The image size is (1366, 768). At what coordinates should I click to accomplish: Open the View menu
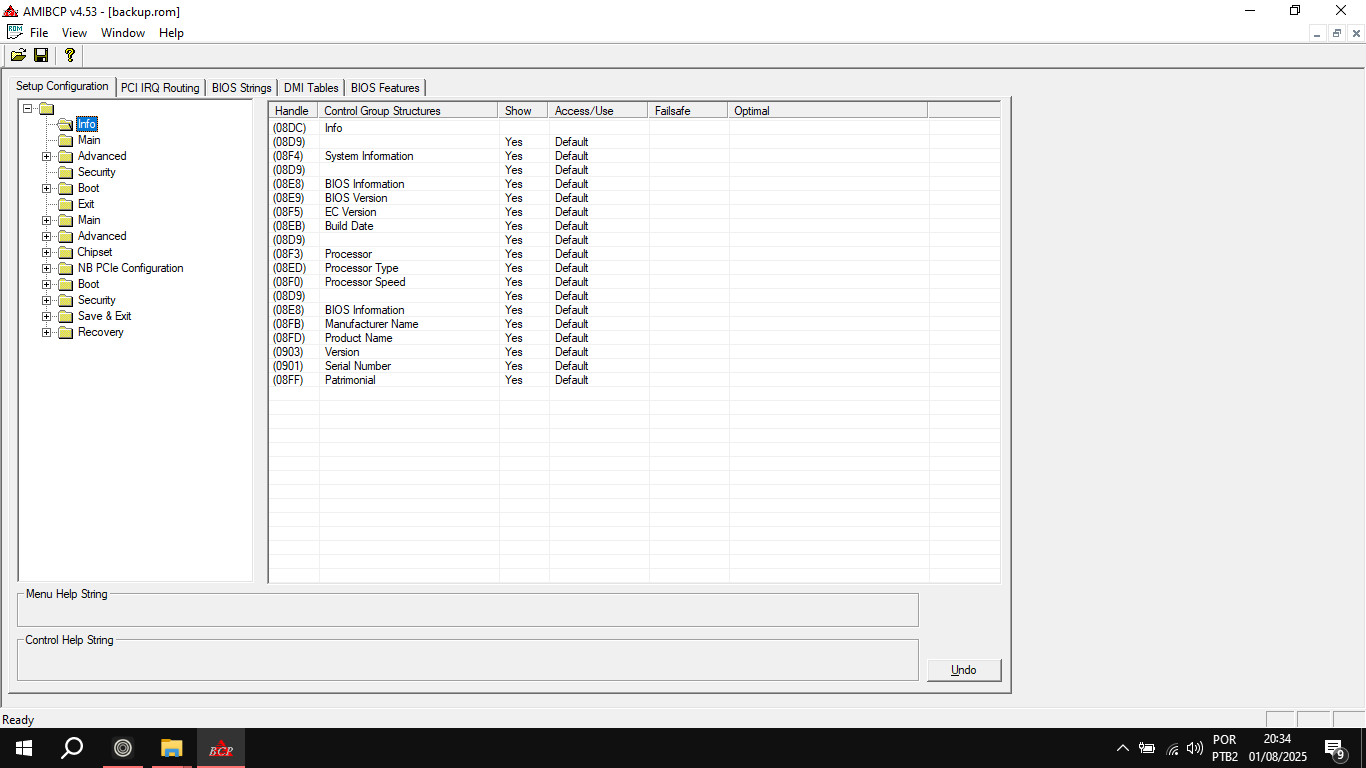coord(74,33)
